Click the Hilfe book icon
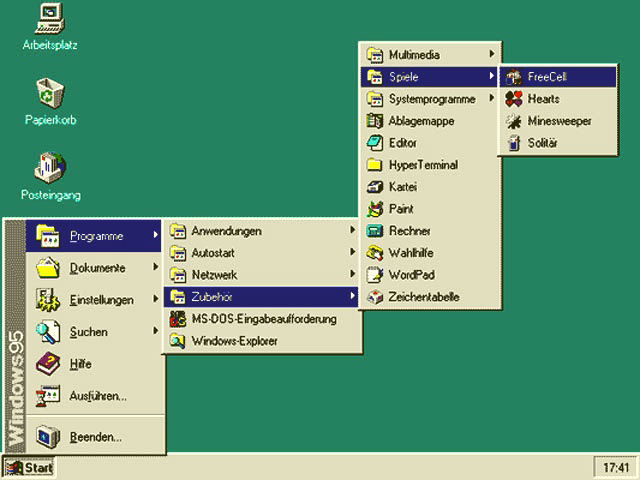 pos(48,364)
